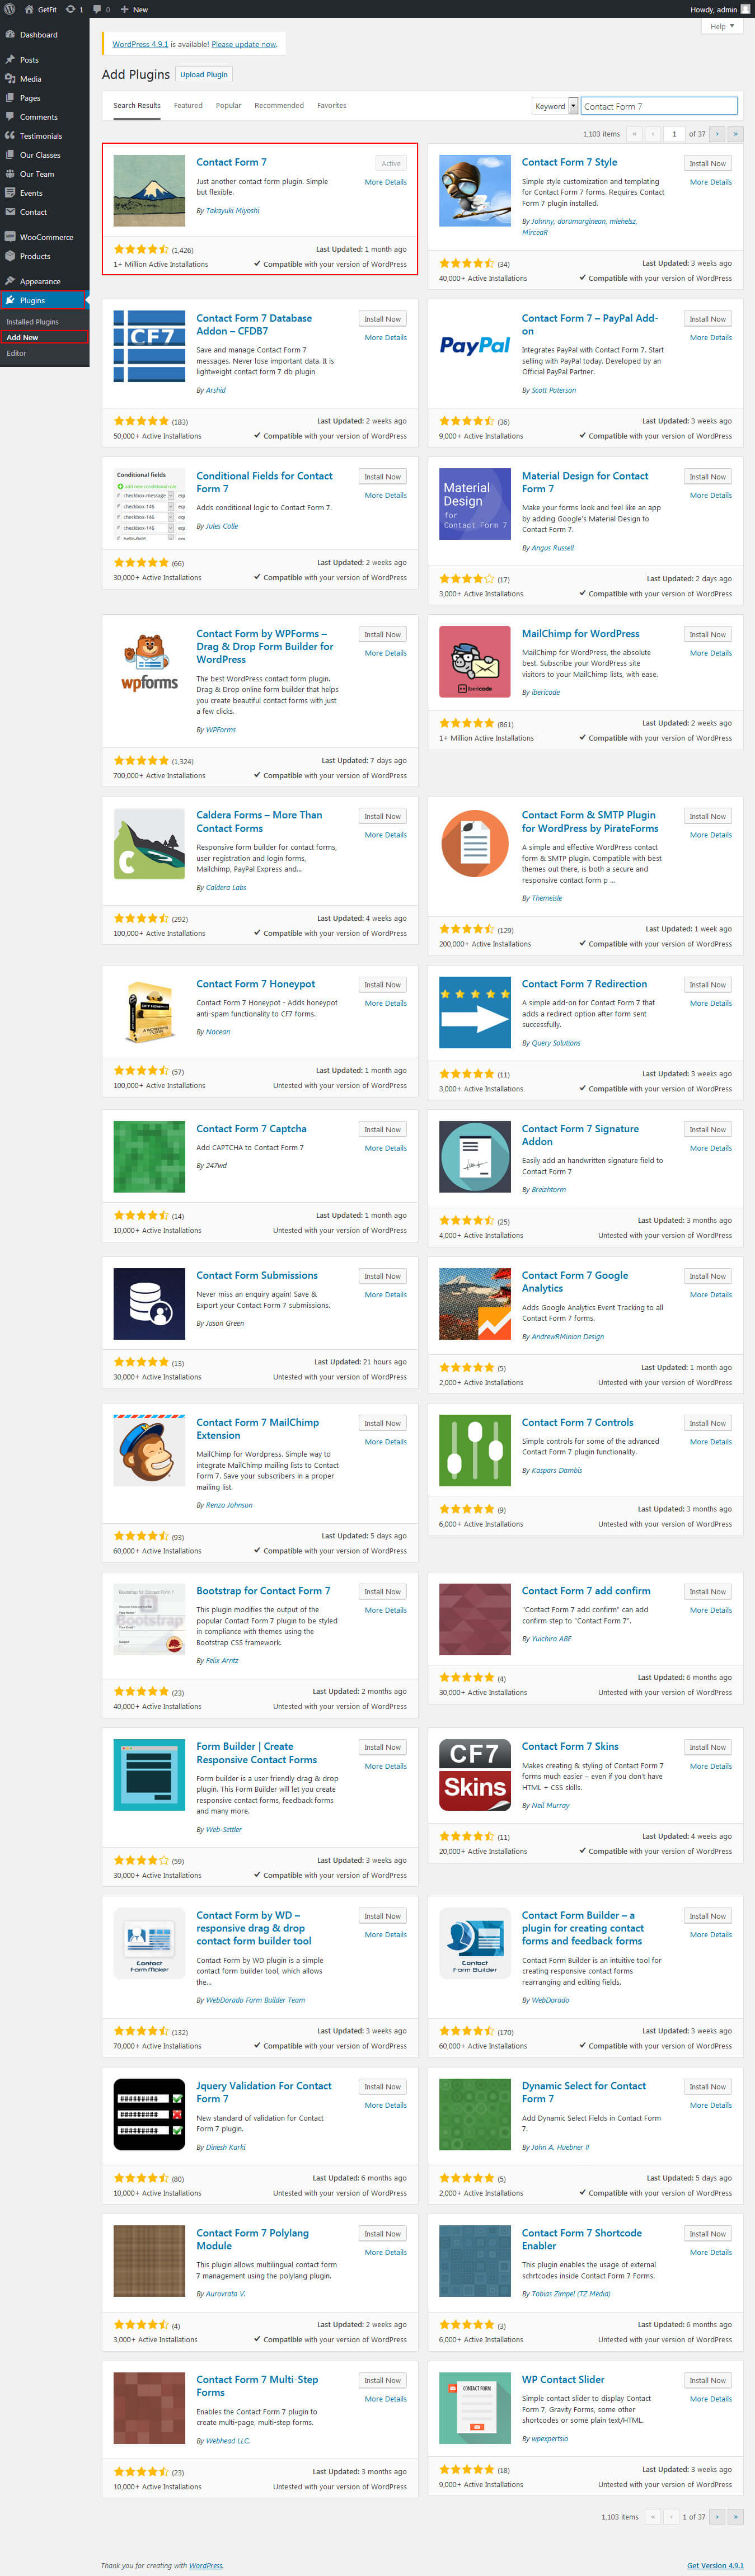Screen dimensions: 755x2576
Task: Jump to last page in top pagination
Action: 736,134
